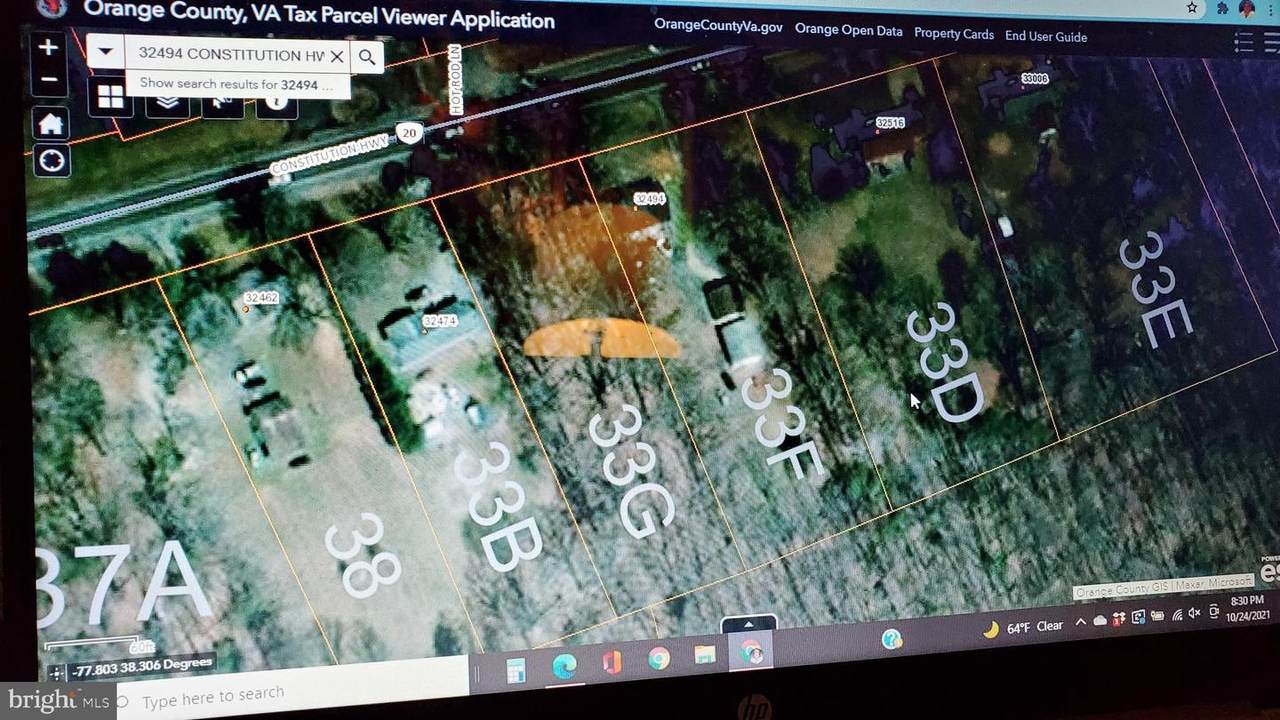The height and width of the screenshot is (720, 1280).
Task: Open End User Guide link
Action: (1046, 36)
